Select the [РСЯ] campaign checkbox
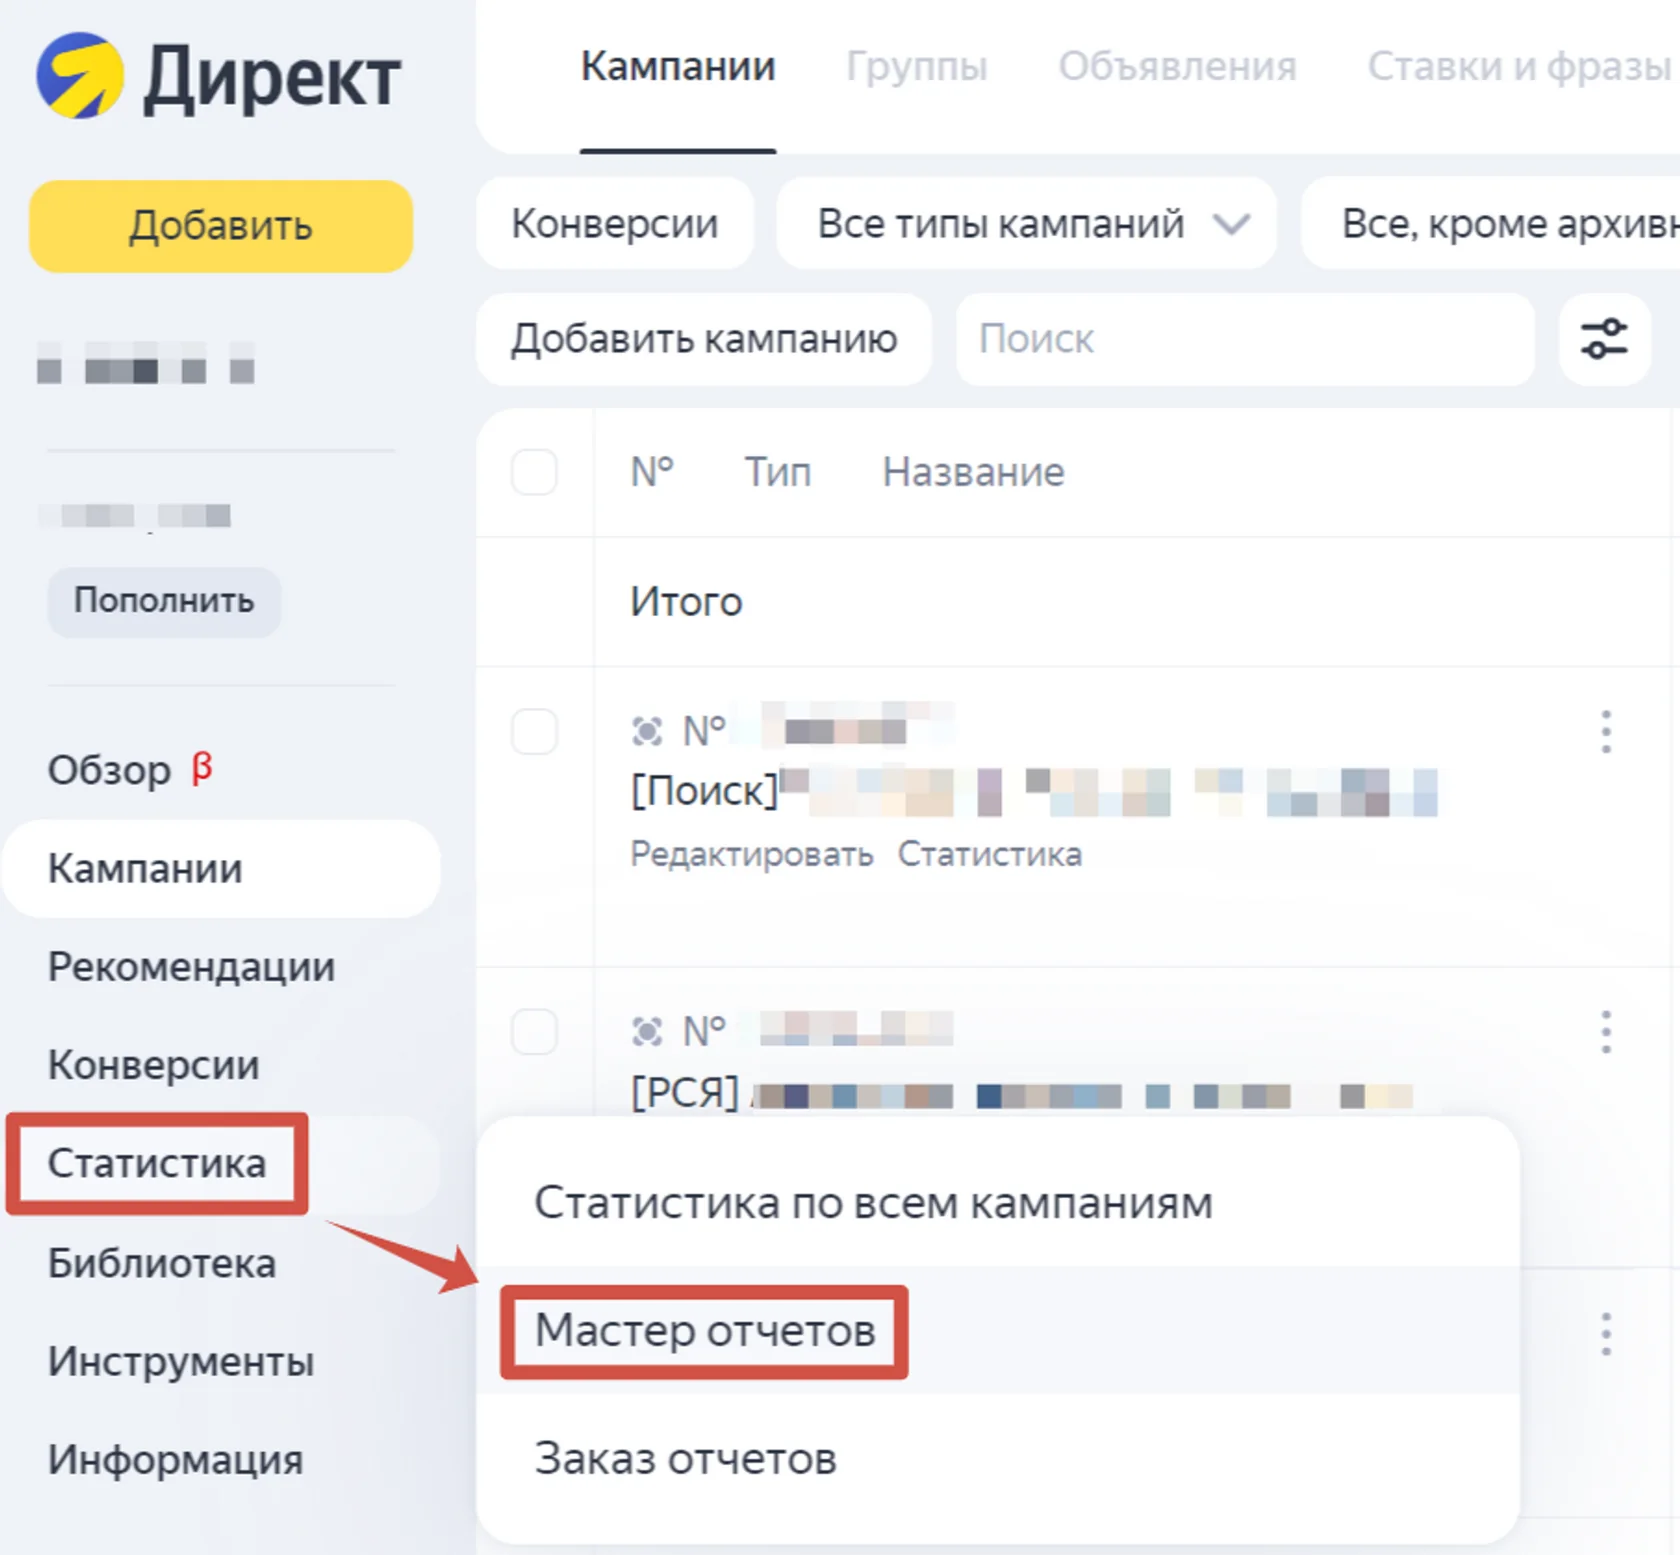Screen dimensions: 1680x1555 pyautogui.click(x=534, y=1031)
